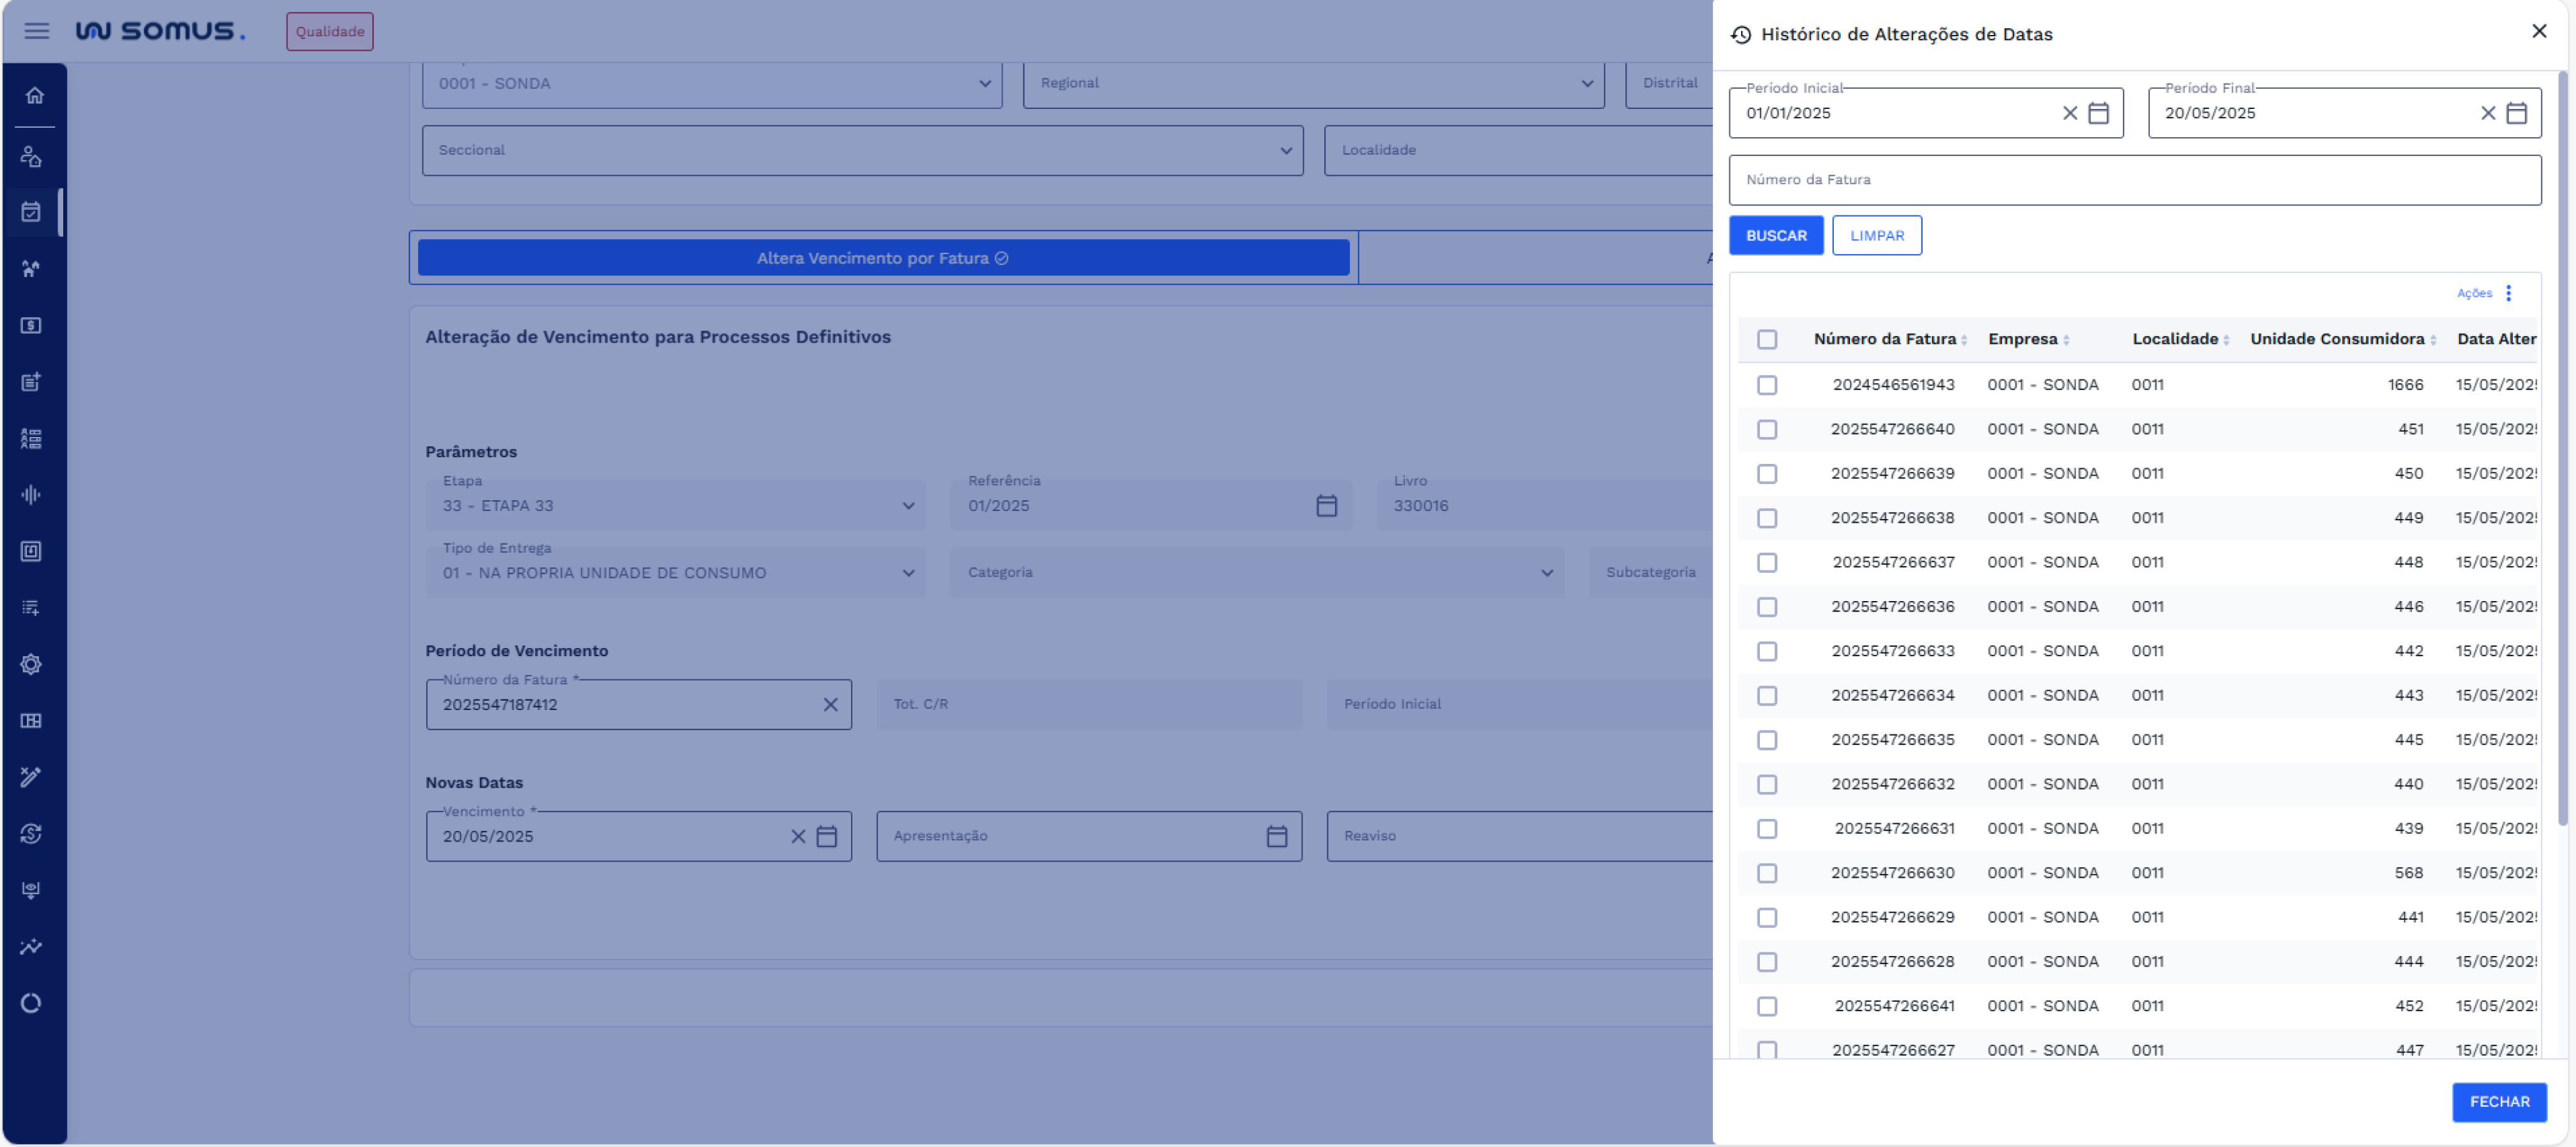Clear the Período Final date field
2576x1147 pixels.
pos(2487,113)
